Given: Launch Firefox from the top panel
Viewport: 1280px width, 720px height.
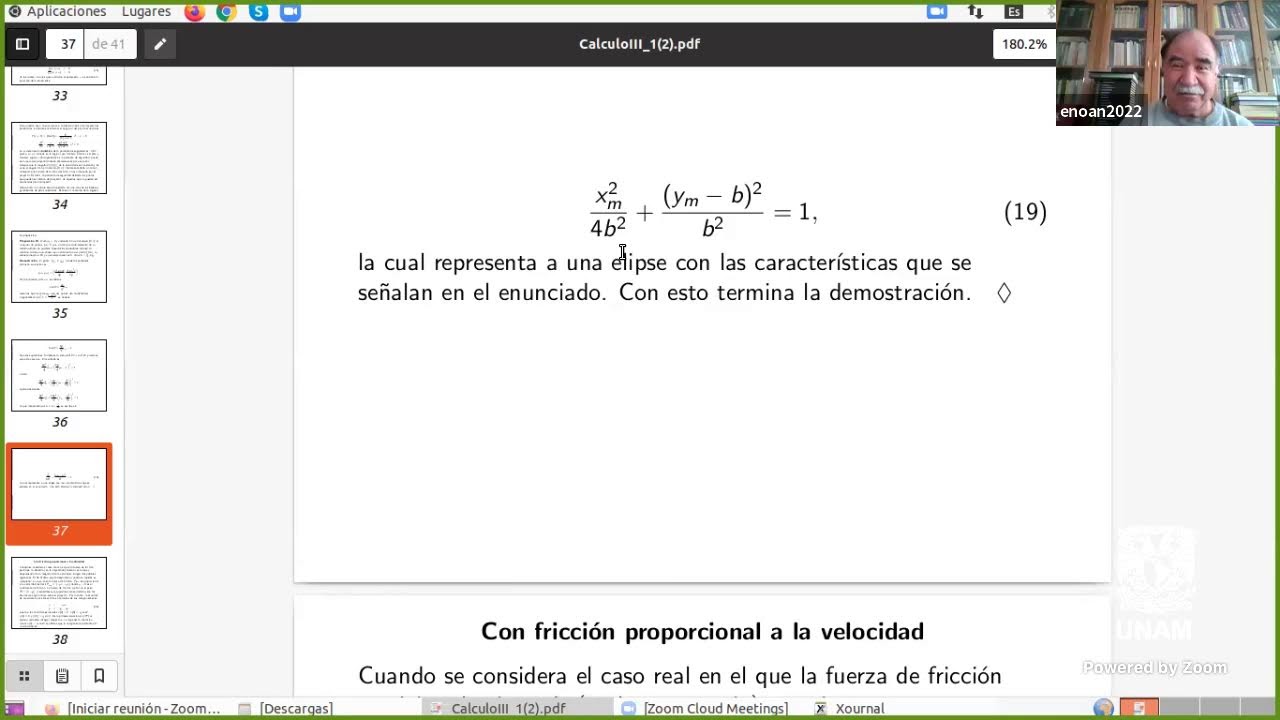Looking at the screenshot, I should (194, 11).
